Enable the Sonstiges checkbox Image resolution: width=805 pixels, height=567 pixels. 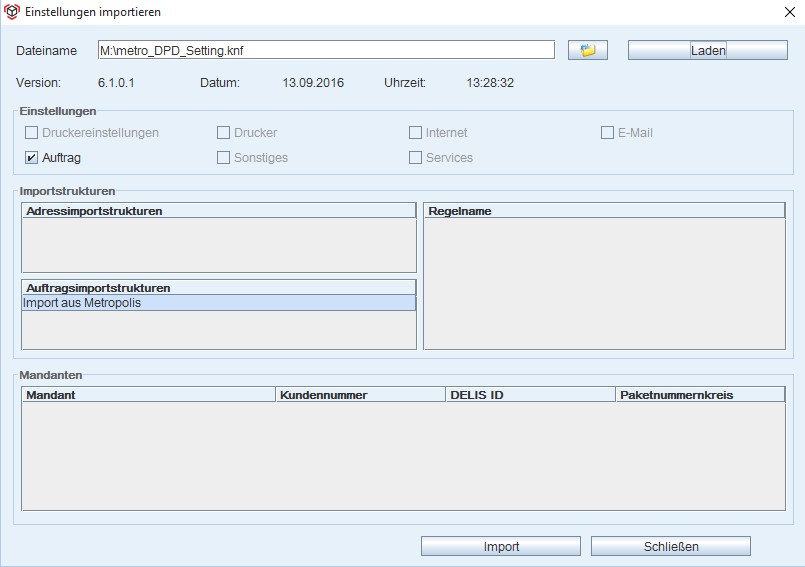point(224,158)
